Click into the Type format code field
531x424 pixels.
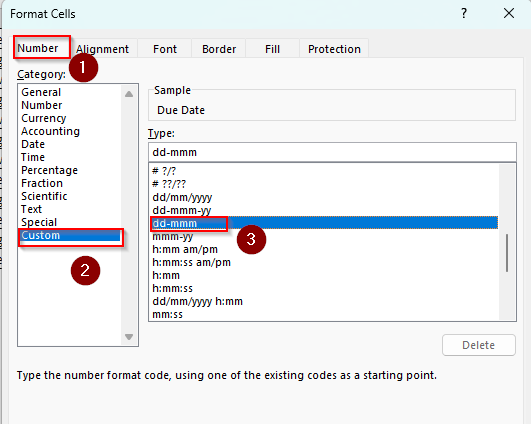332,152
